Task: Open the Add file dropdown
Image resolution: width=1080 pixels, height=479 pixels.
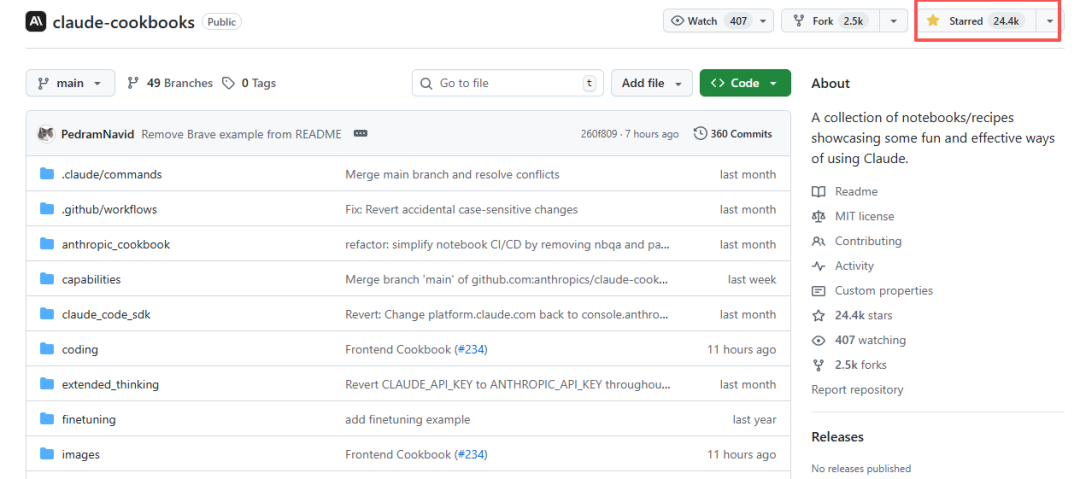Action: (651, 83)
